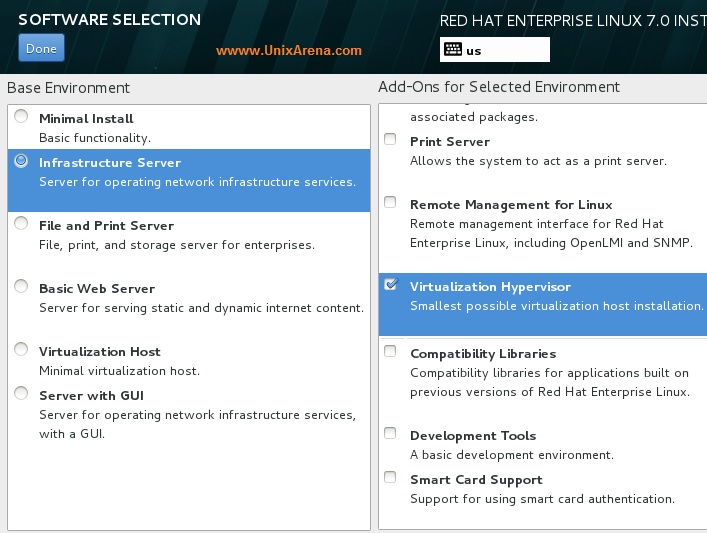
Task: Click the Done button
Action: coord(41,48)
